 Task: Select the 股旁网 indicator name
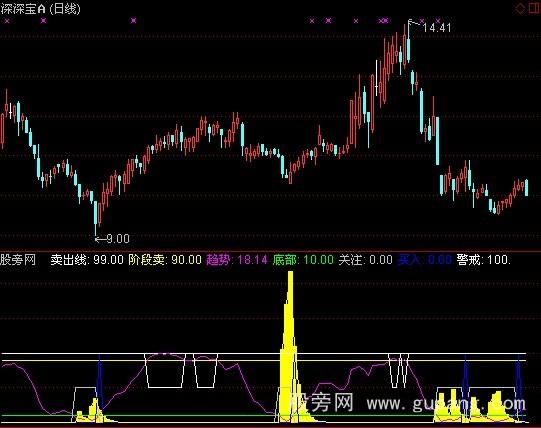[x=18, y=260]
